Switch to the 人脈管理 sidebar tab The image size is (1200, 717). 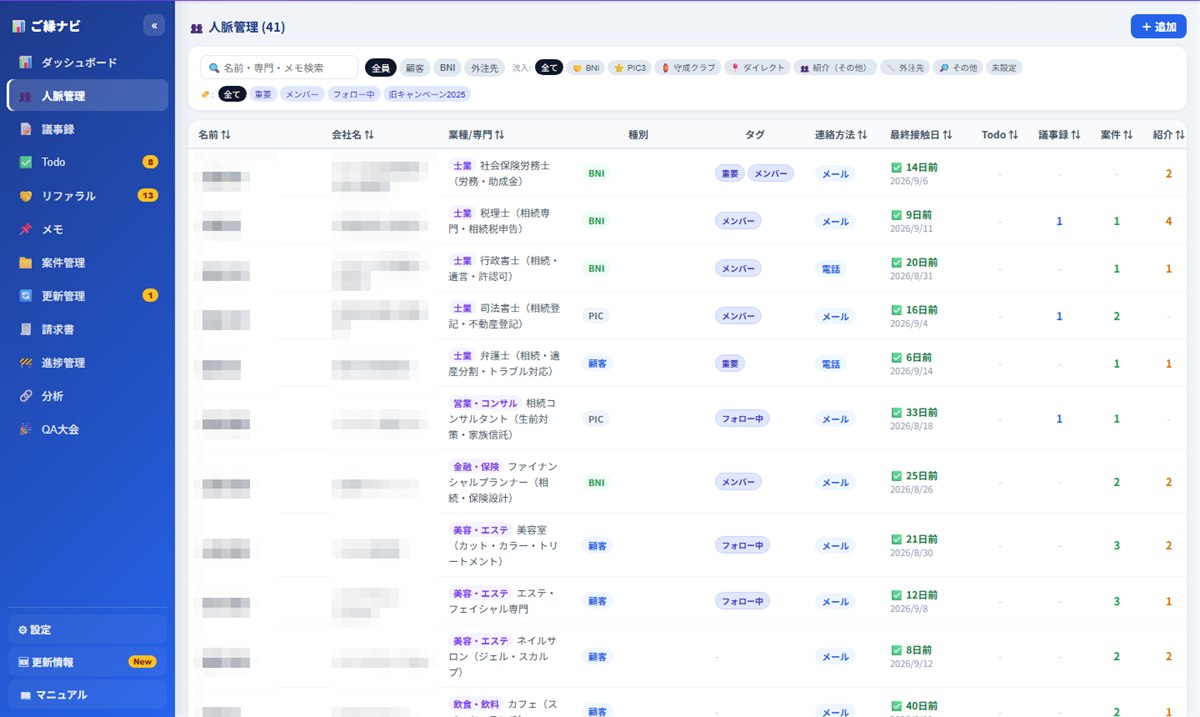coord(87,96)
